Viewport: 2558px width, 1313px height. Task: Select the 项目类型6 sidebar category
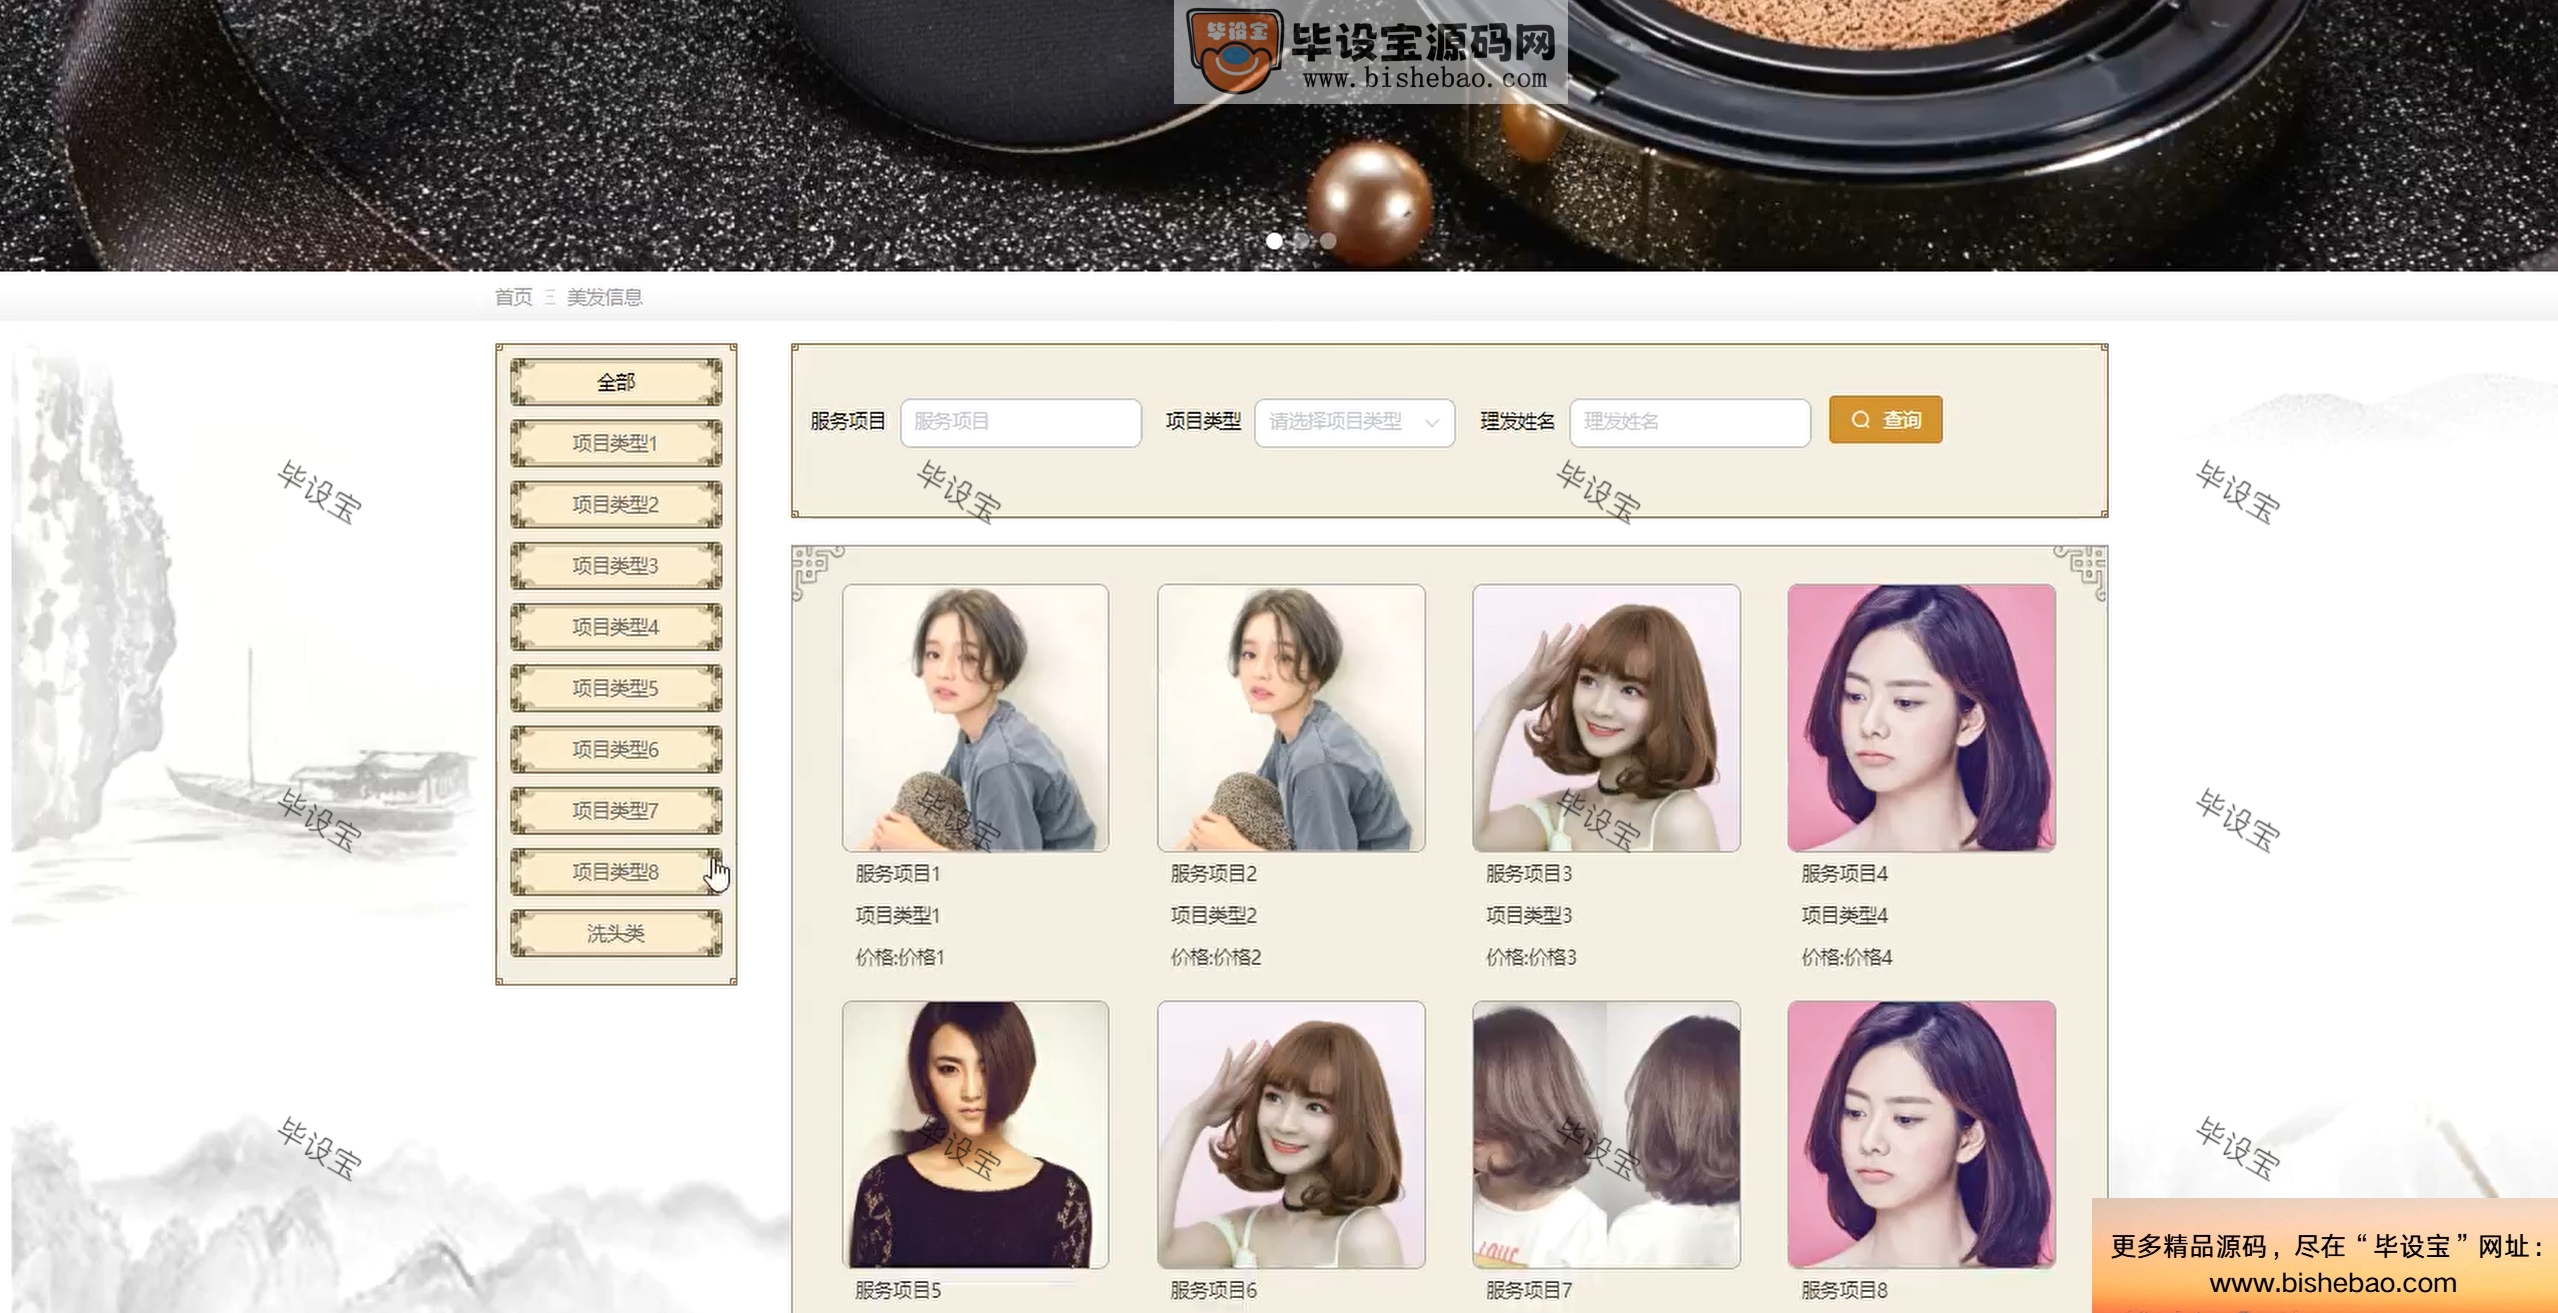click(x=616, y=749)
